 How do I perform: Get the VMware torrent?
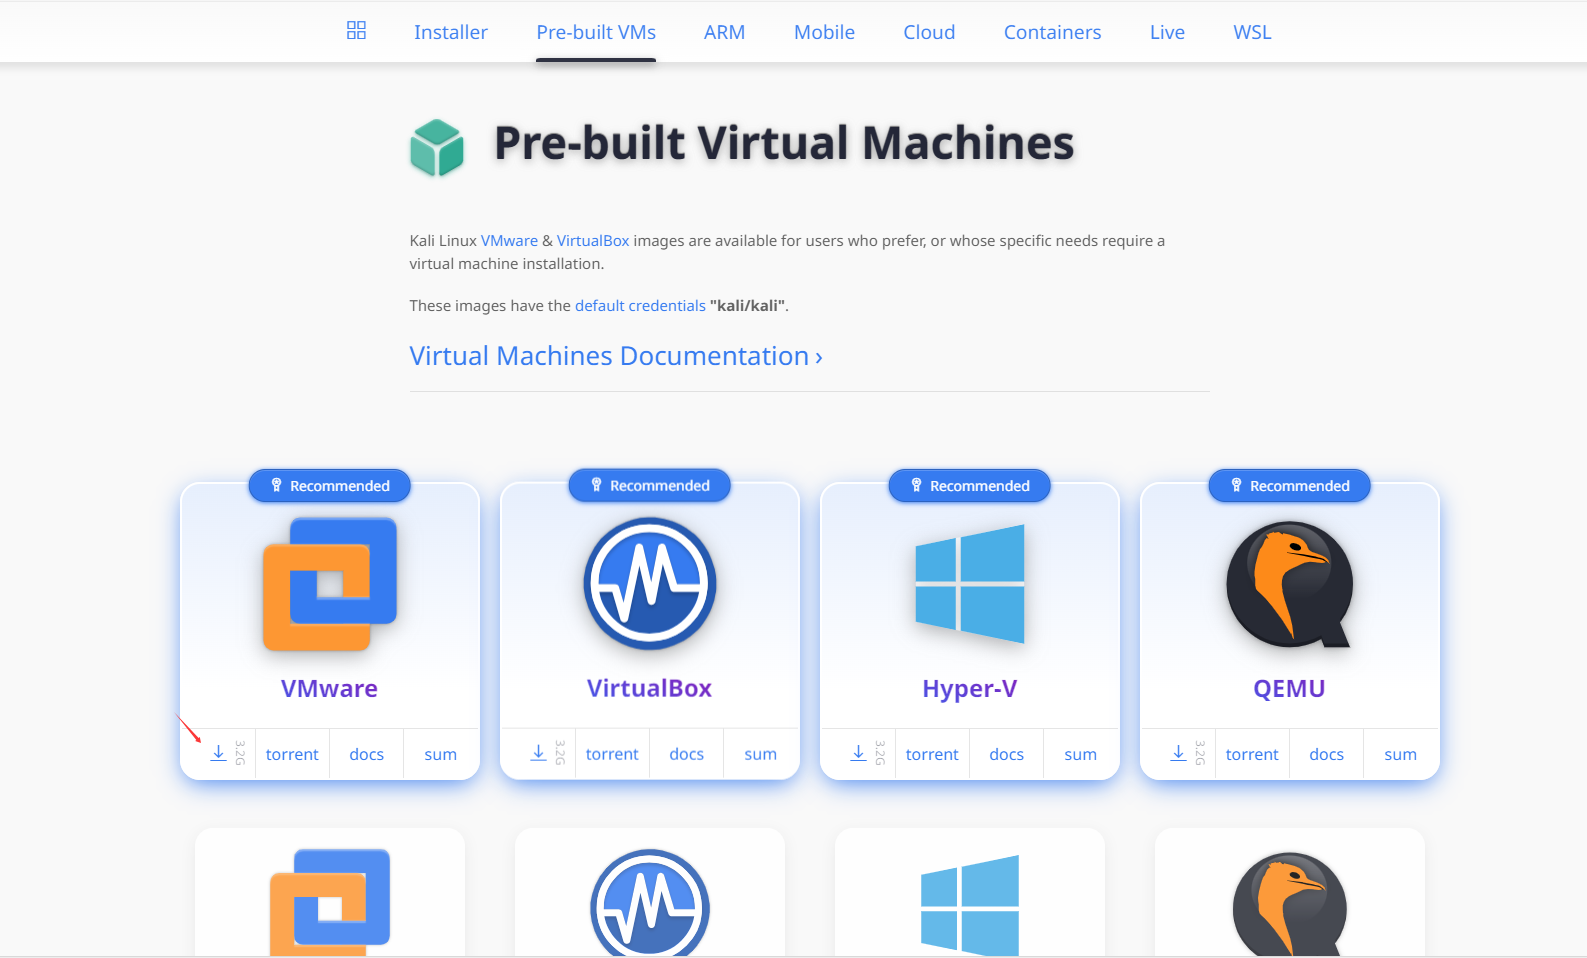coord(292,755)
